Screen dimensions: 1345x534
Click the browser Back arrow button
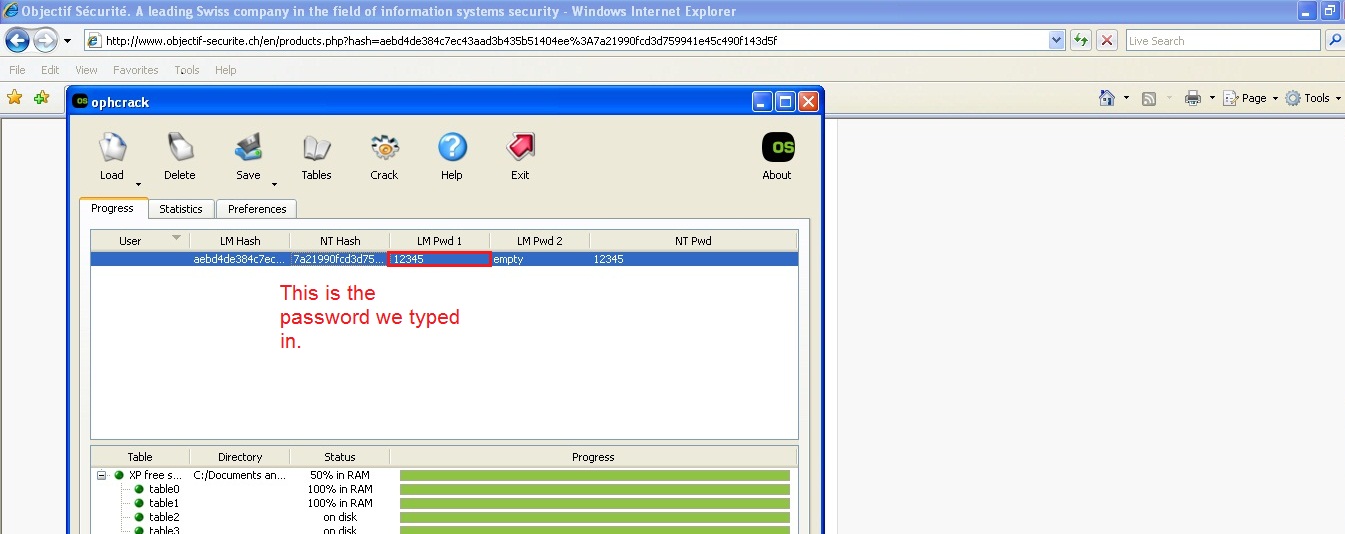[18, 40]
